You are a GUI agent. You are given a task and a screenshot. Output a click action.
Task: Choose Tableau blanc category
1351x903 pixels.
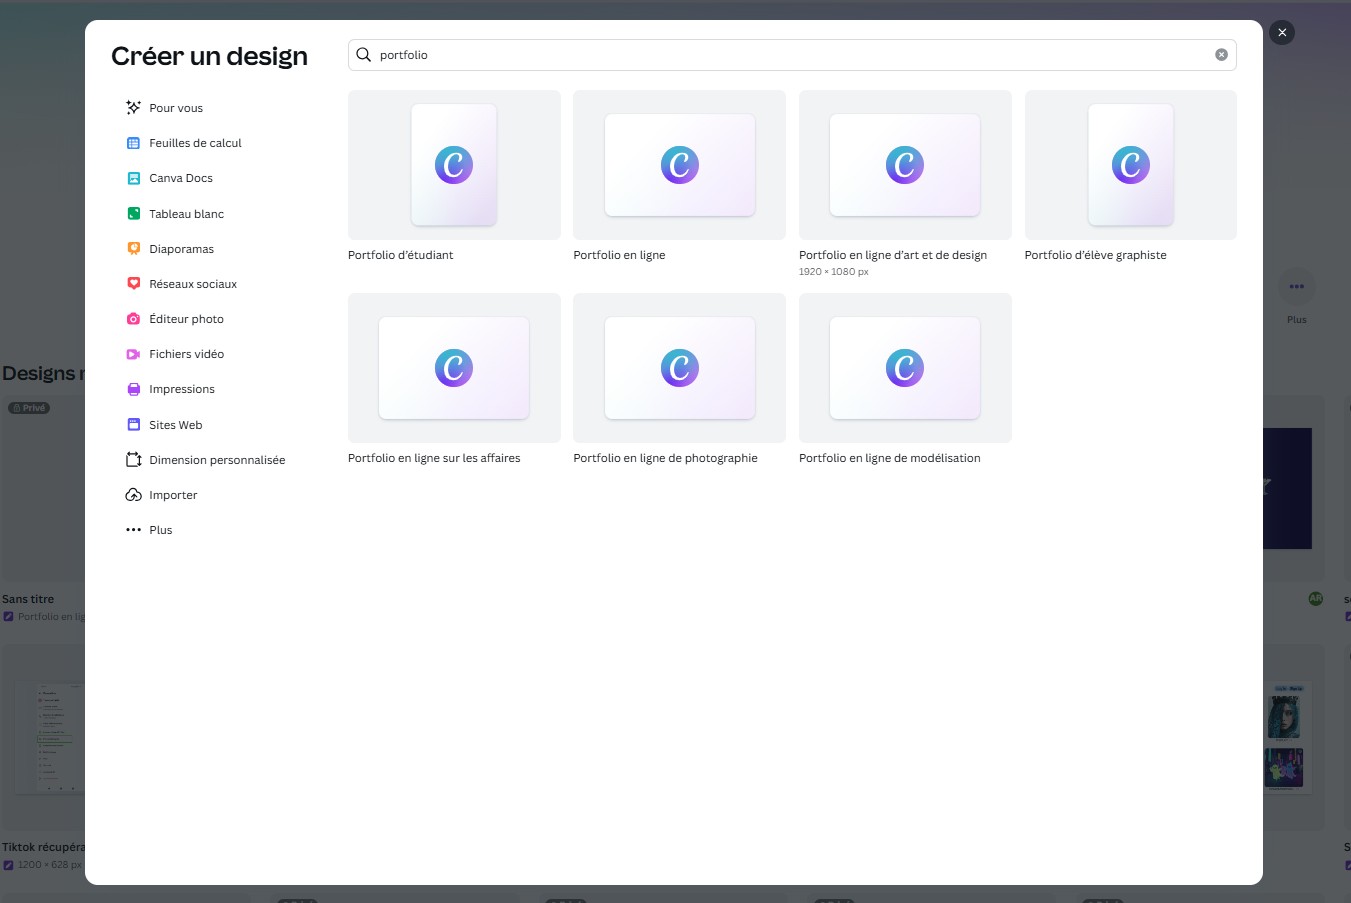click(x=186, y=214)
